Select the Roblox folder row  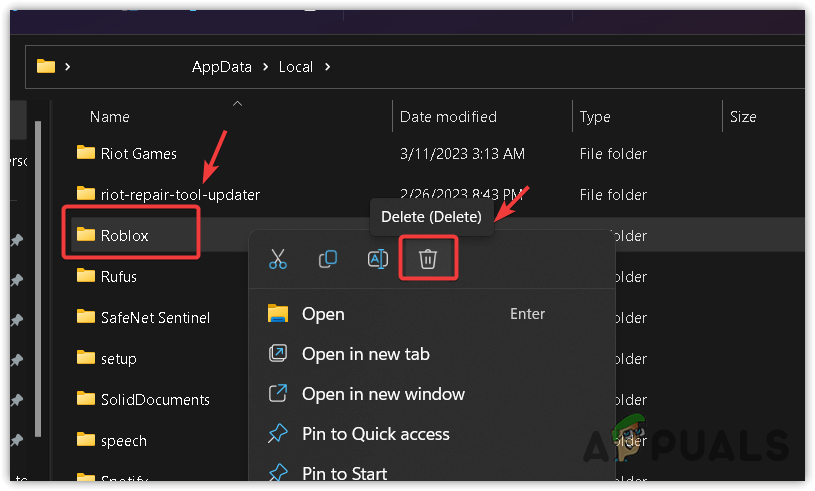pyautogui.click(x=125, y=236)
